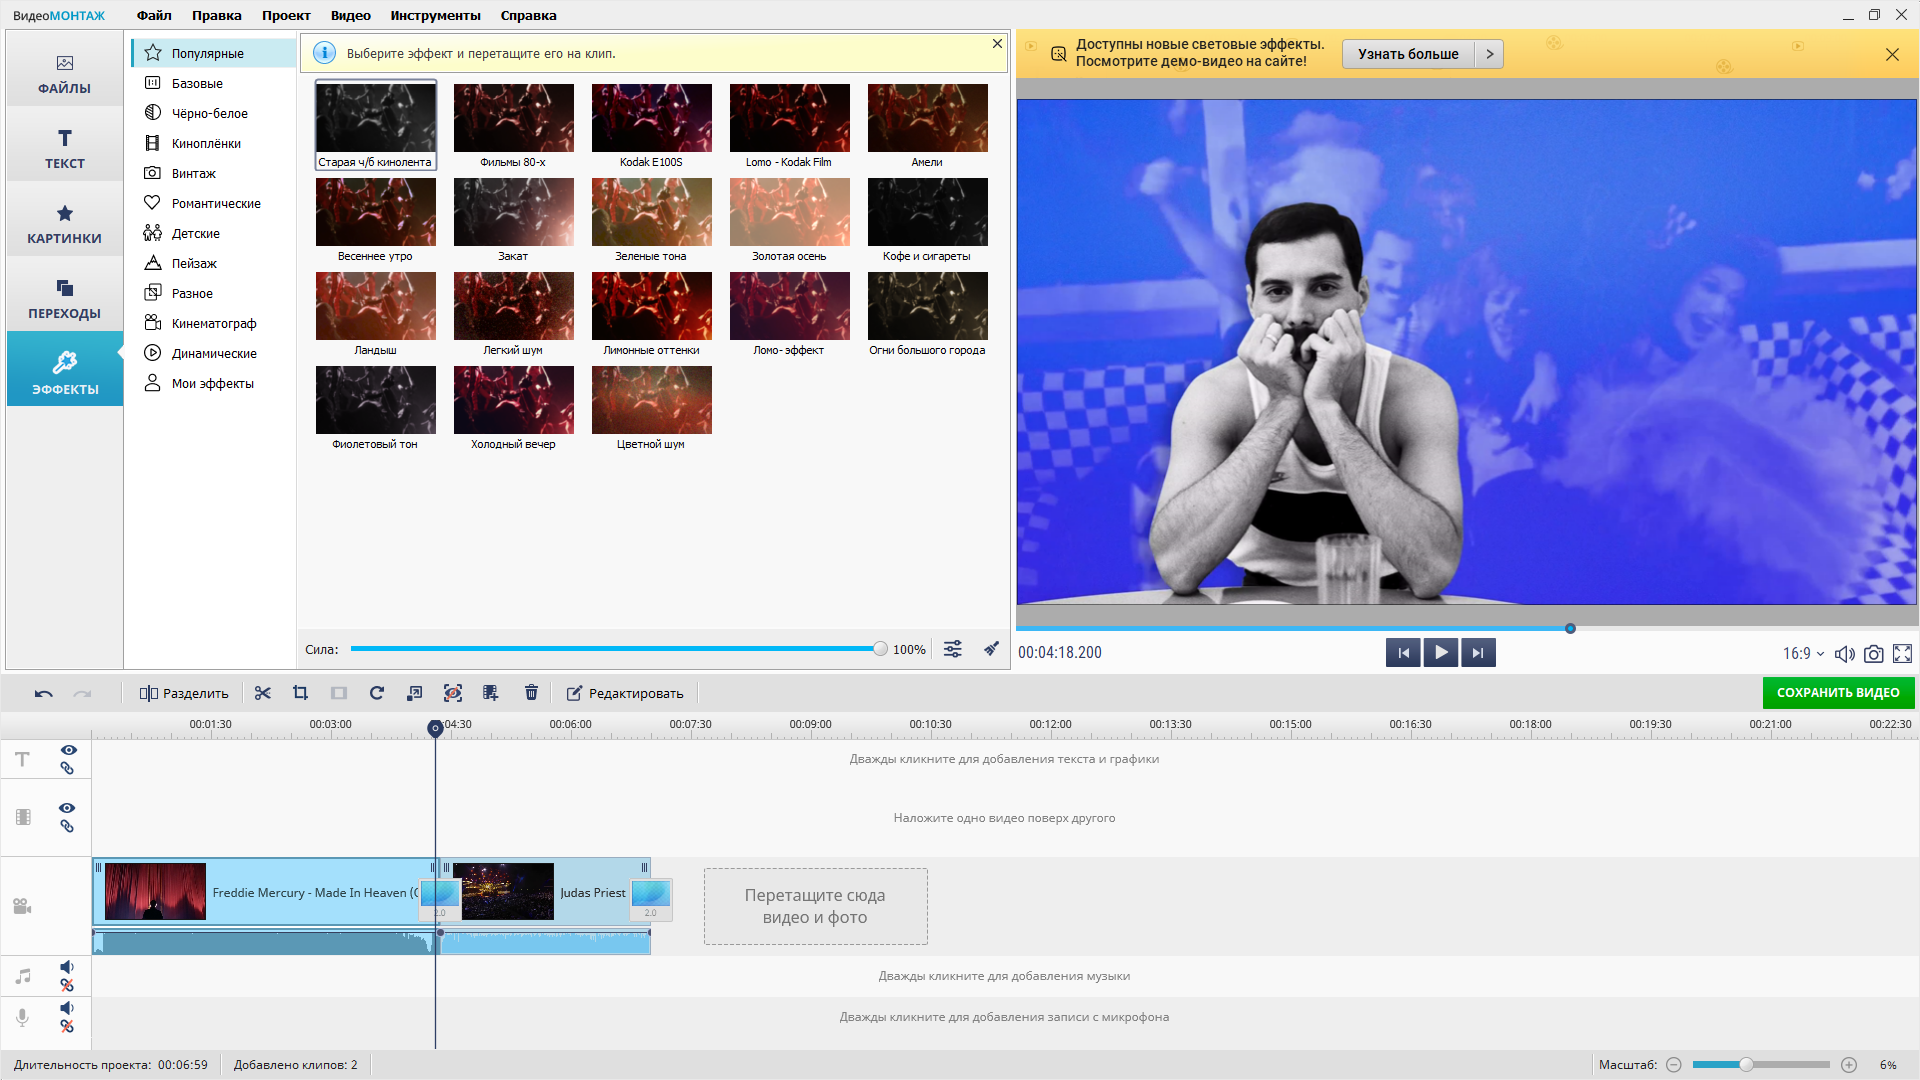Jump to previous frame button
Image resolution: width=1920 pixels, height=1080 pixels.
1403,653
